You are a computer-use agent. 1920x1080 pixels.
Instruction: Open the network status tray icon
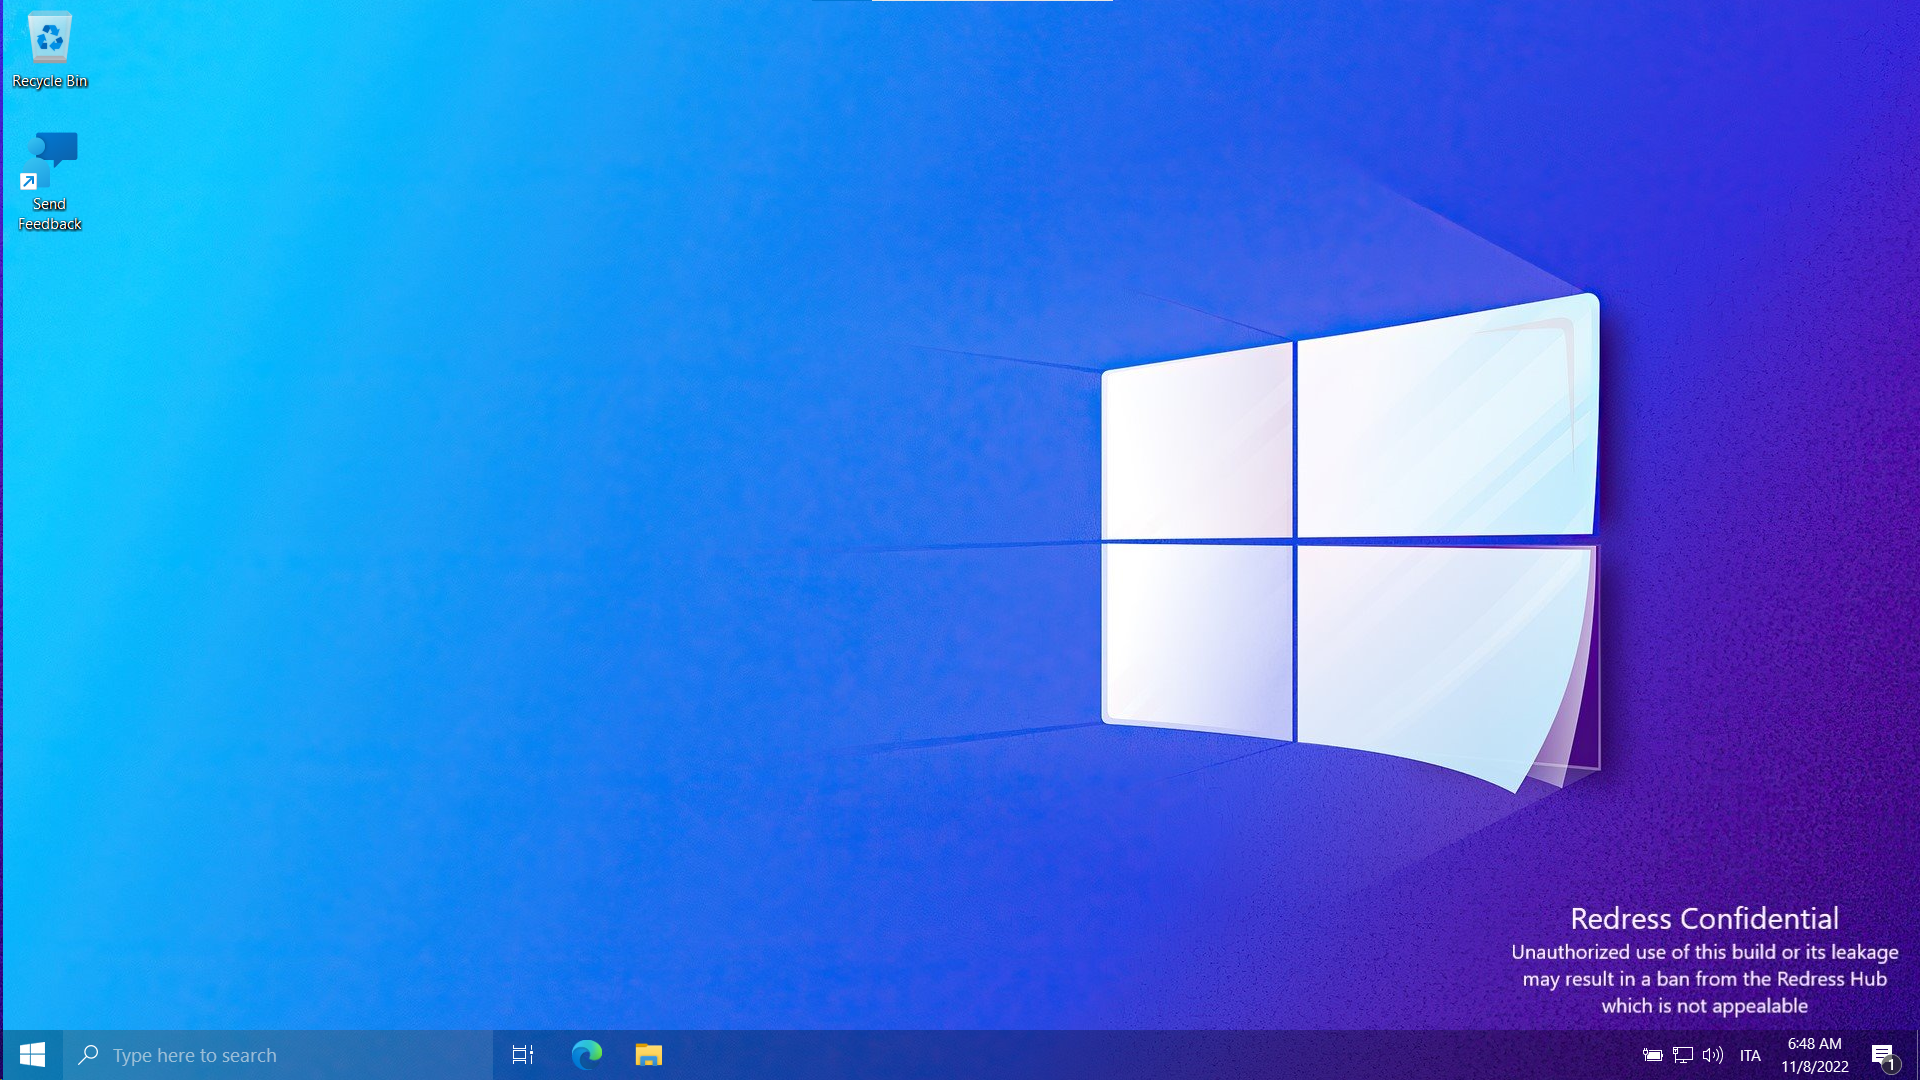click(x=1683, y=1055)
